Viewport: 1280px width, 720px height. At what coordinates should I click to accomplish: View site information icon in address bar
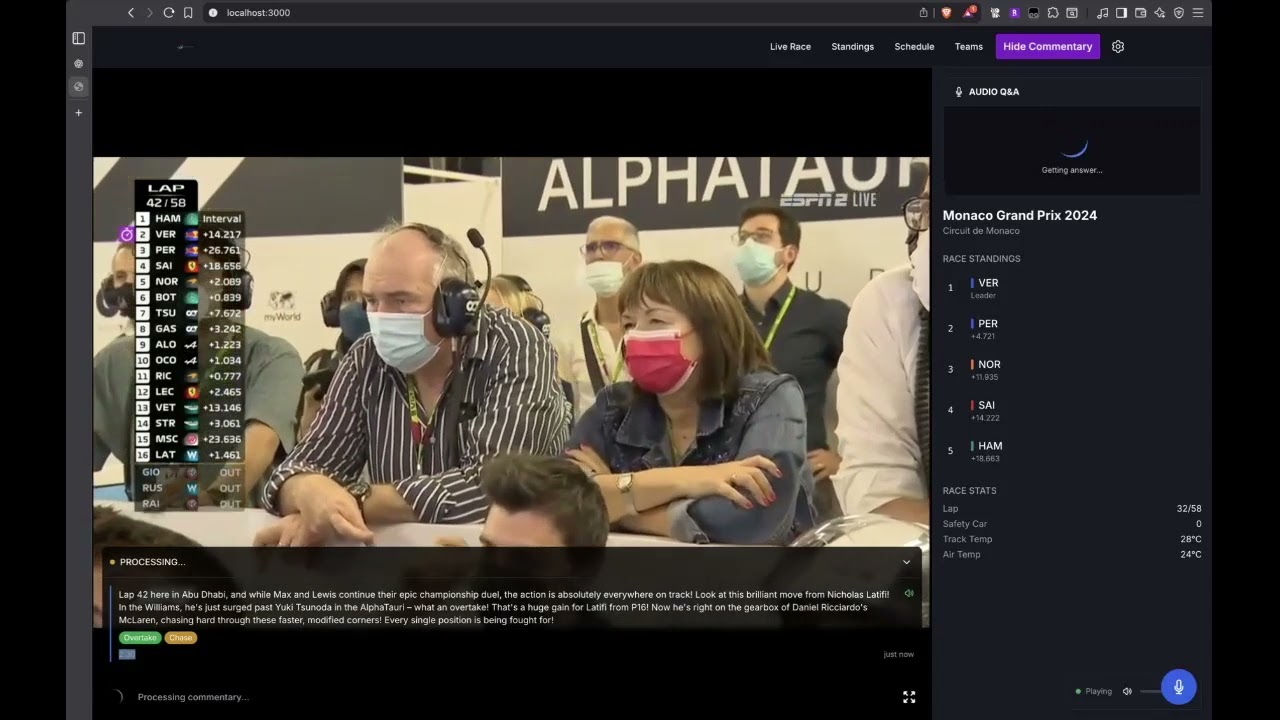212,13
